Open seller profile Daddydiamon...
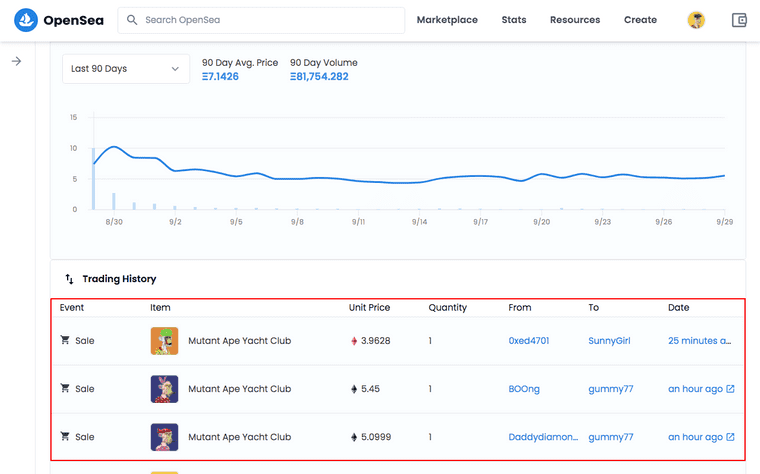 point(543,437)
